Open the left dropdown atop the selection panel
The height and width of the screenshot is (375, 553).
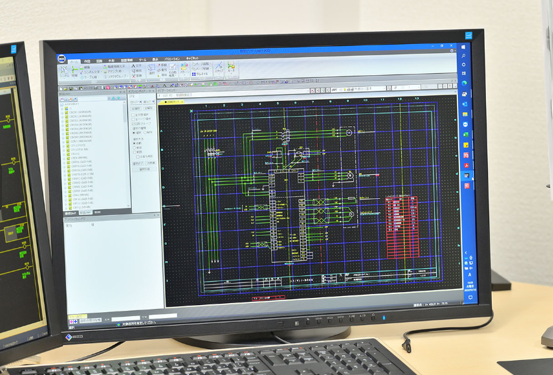coord(136,102)
